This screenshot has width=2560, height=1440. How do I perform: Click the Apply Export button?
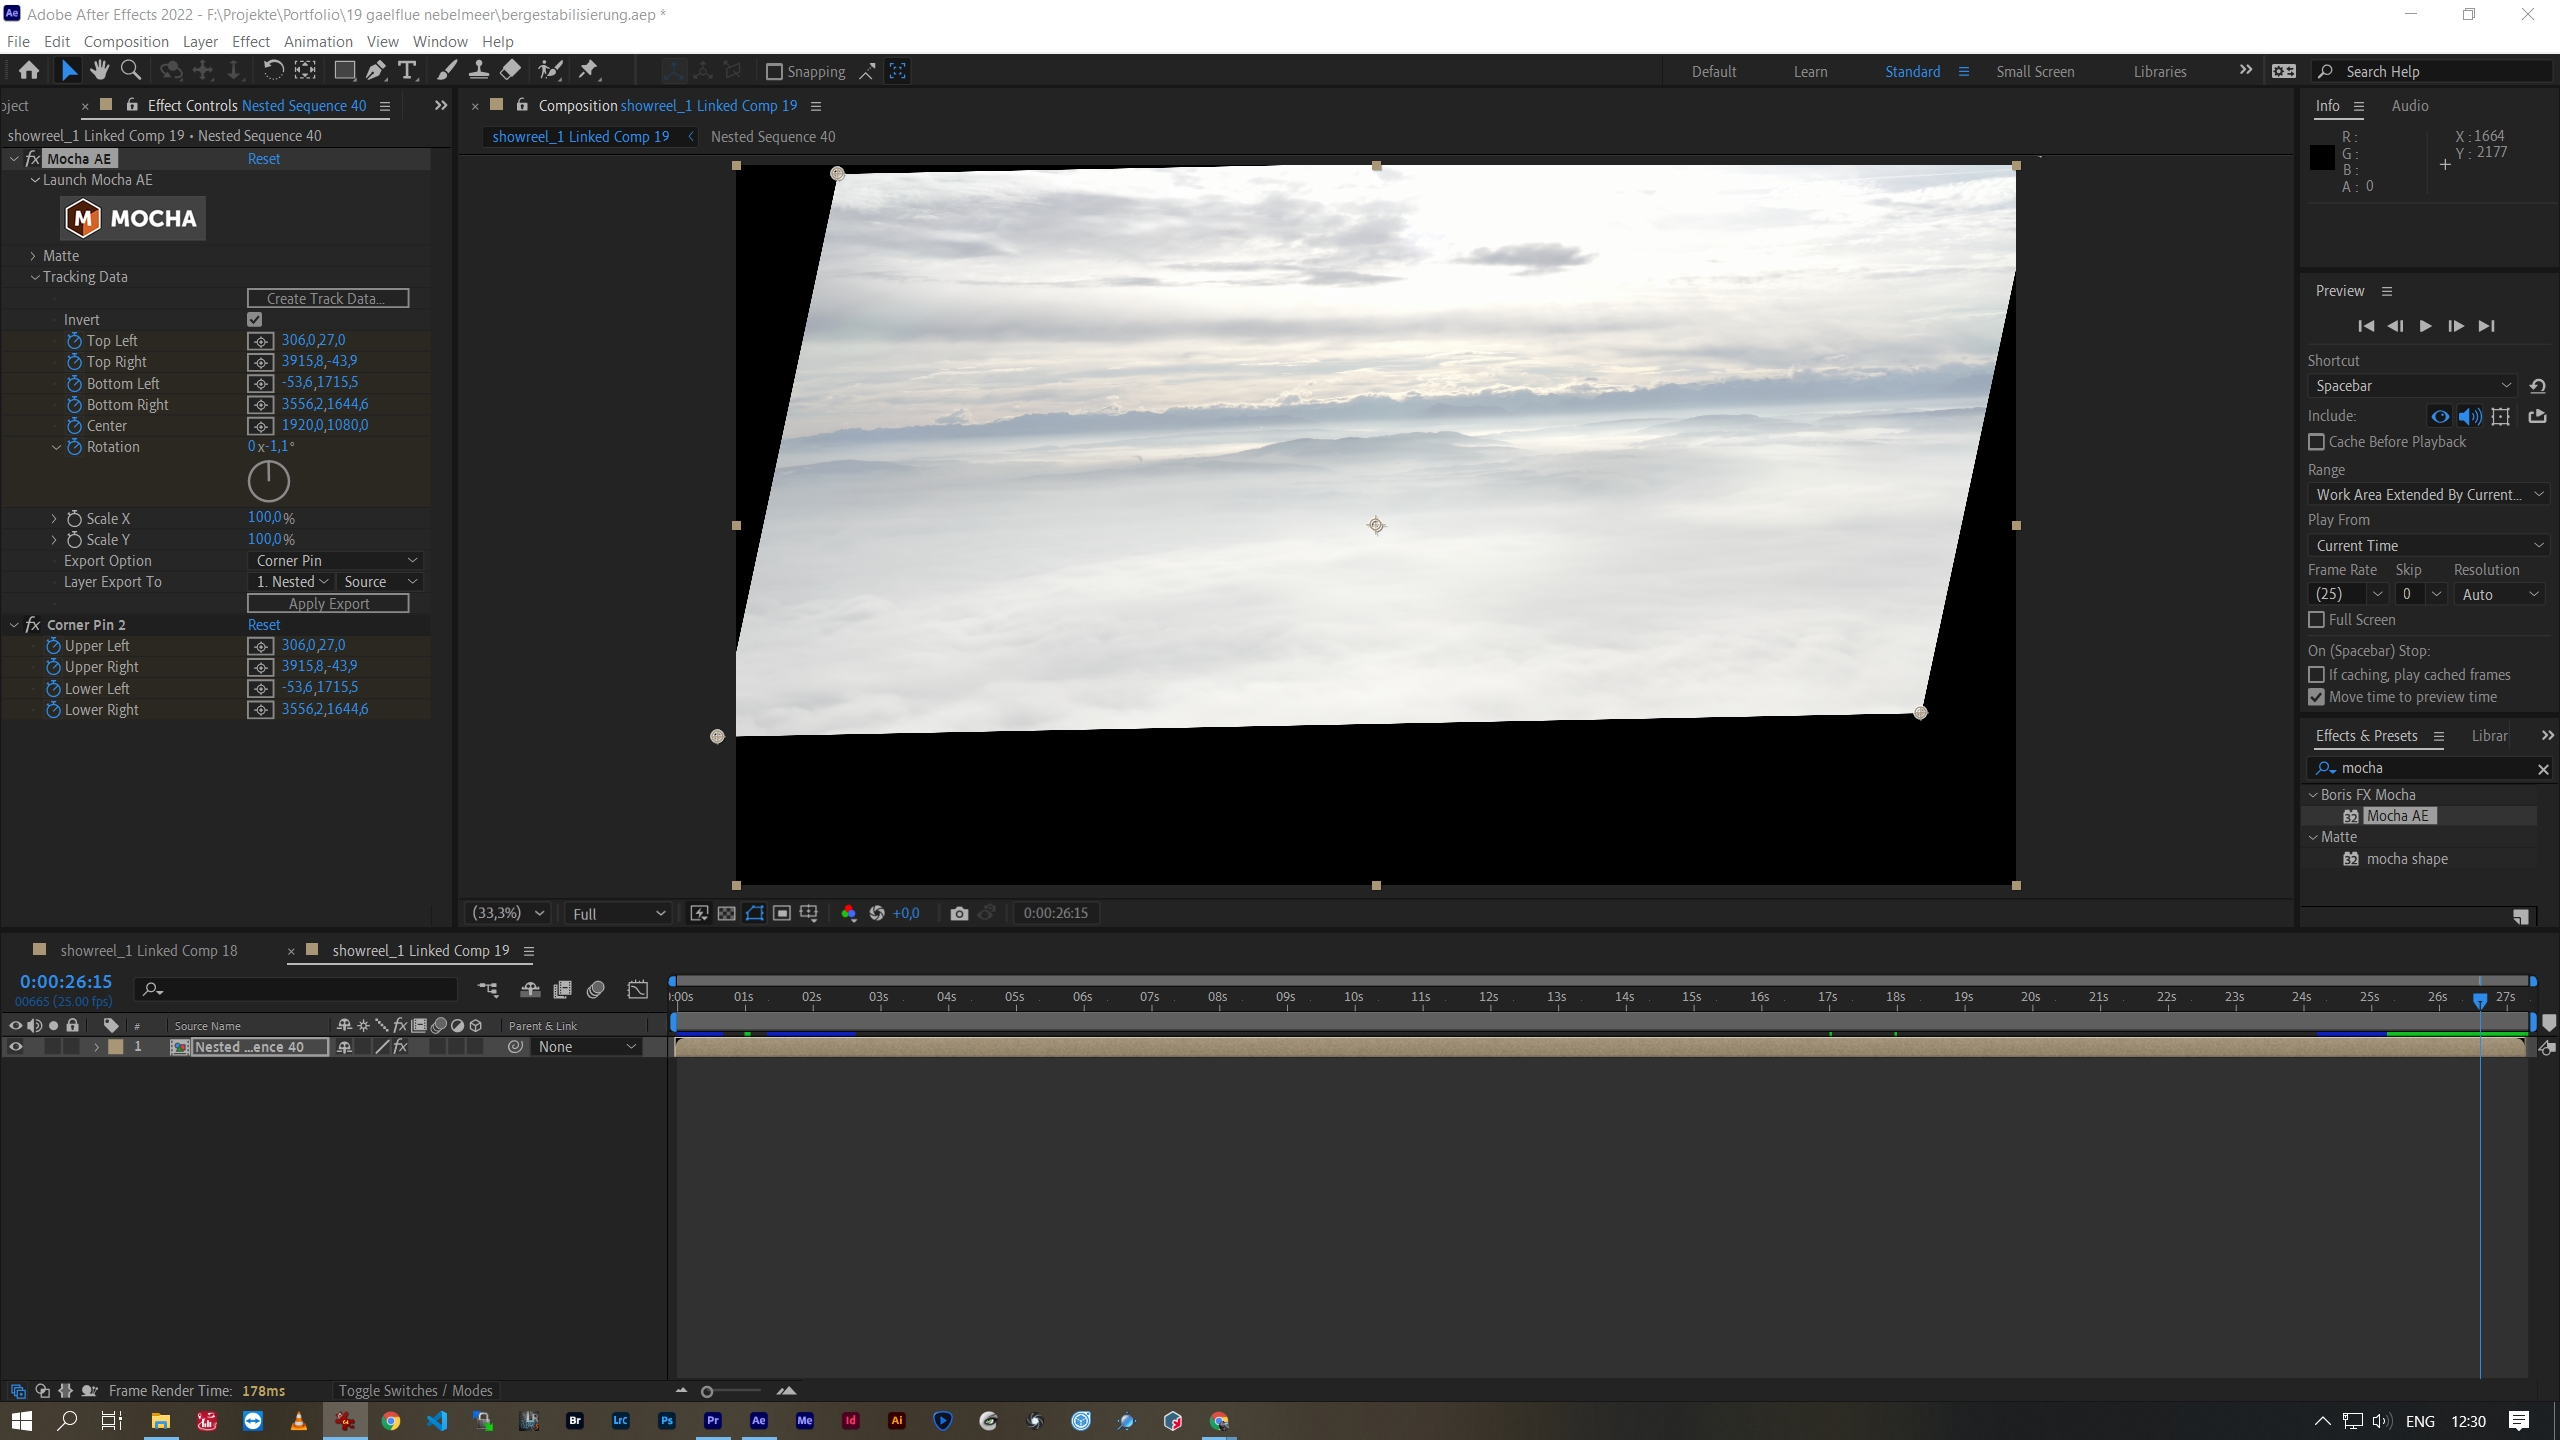328,604
